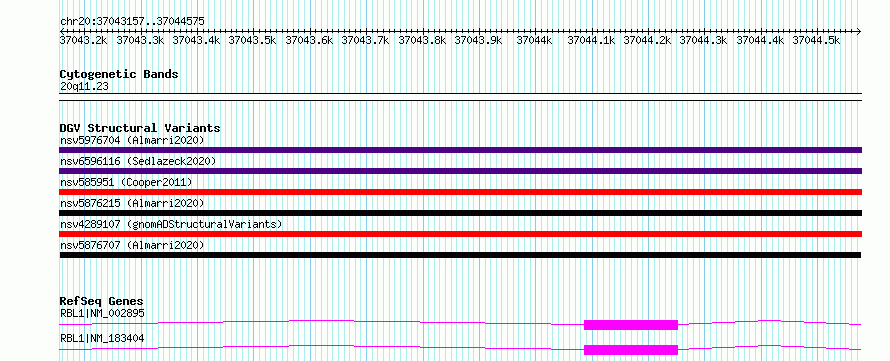The height and width of the screenshot is (361, 890).
Task: Click ruler tick label 37043.2k
Action: click(x=83, y=40)
